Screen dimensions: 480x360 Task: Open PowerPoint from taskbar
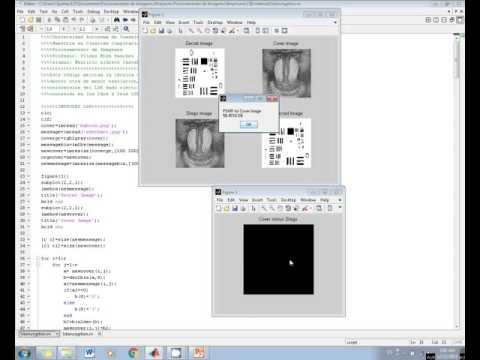198,353
